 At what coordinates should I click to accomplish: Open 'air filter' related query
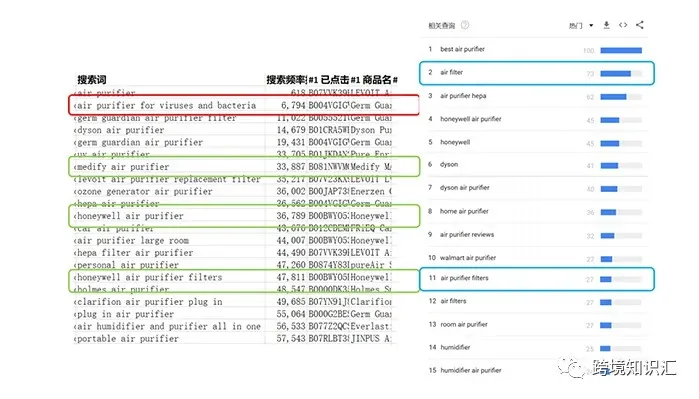pyautogui.click(x=452, y=72)
